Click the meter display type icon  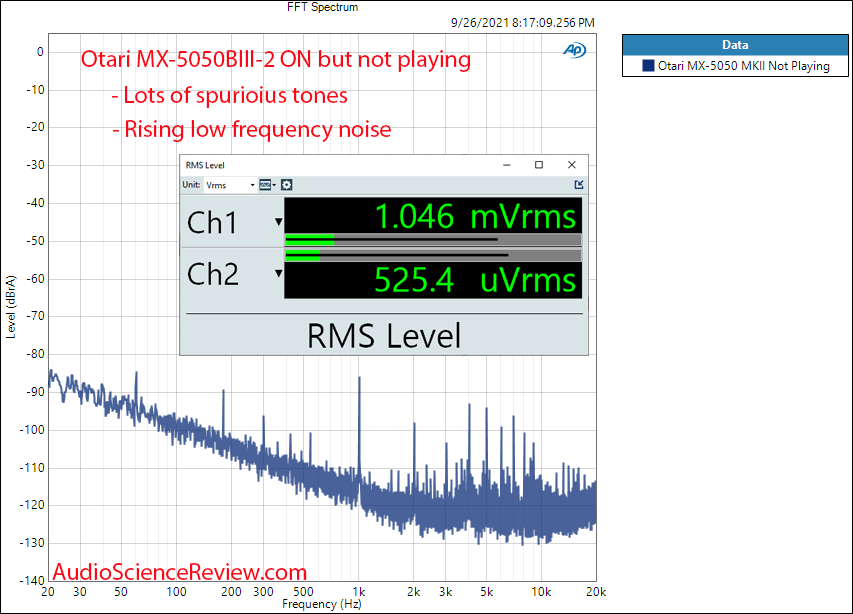click(267, 185)
